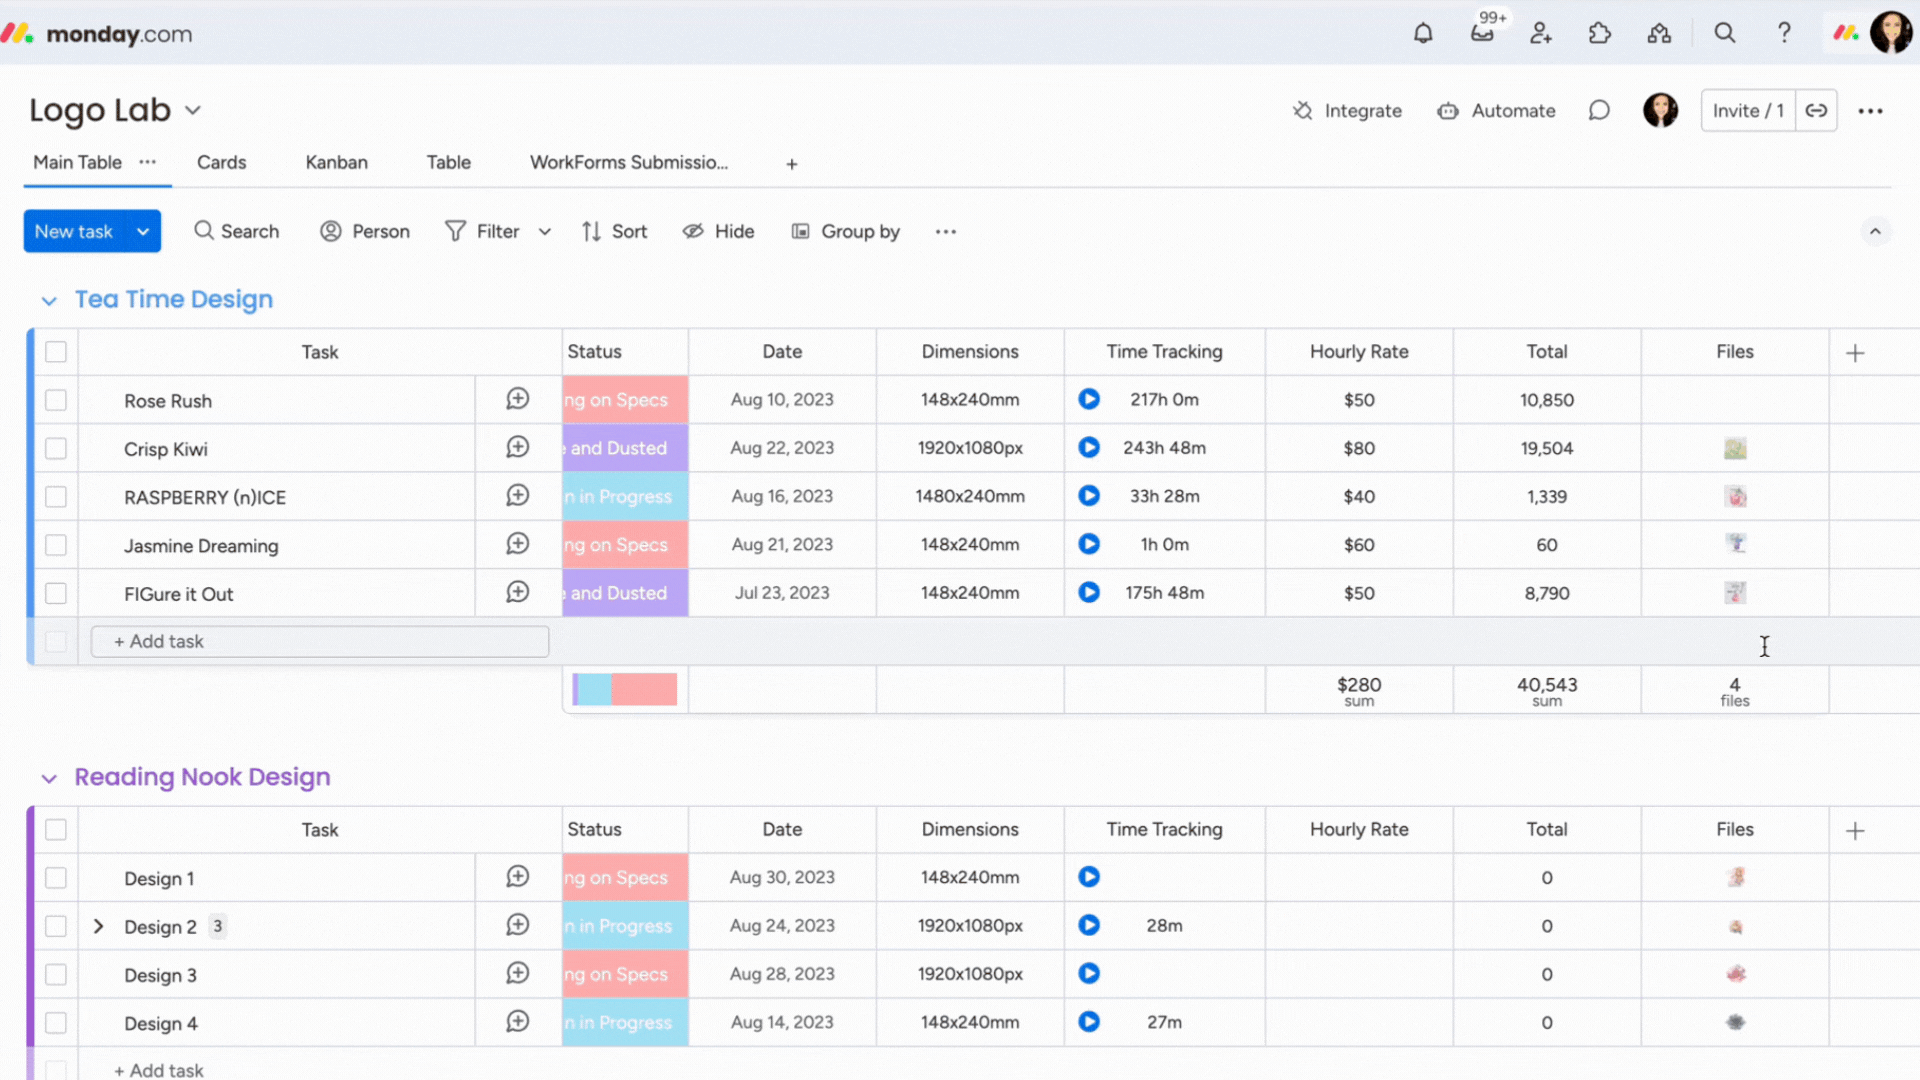1920x1080 pixels.
Task: Click the Integrate button
Action: (x=1347, y=111)
